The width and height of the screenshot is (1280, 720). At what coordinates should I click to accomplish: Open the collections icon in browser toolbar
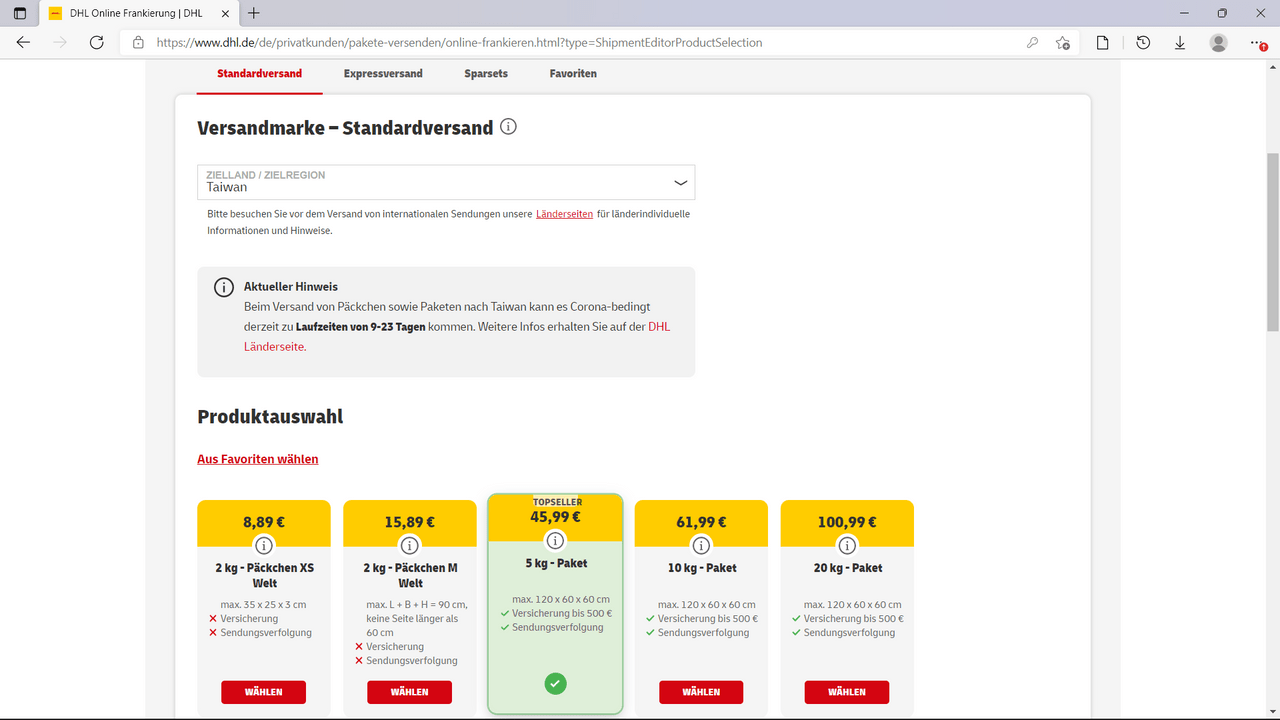pyautogui.click(x=1102, y=43)
